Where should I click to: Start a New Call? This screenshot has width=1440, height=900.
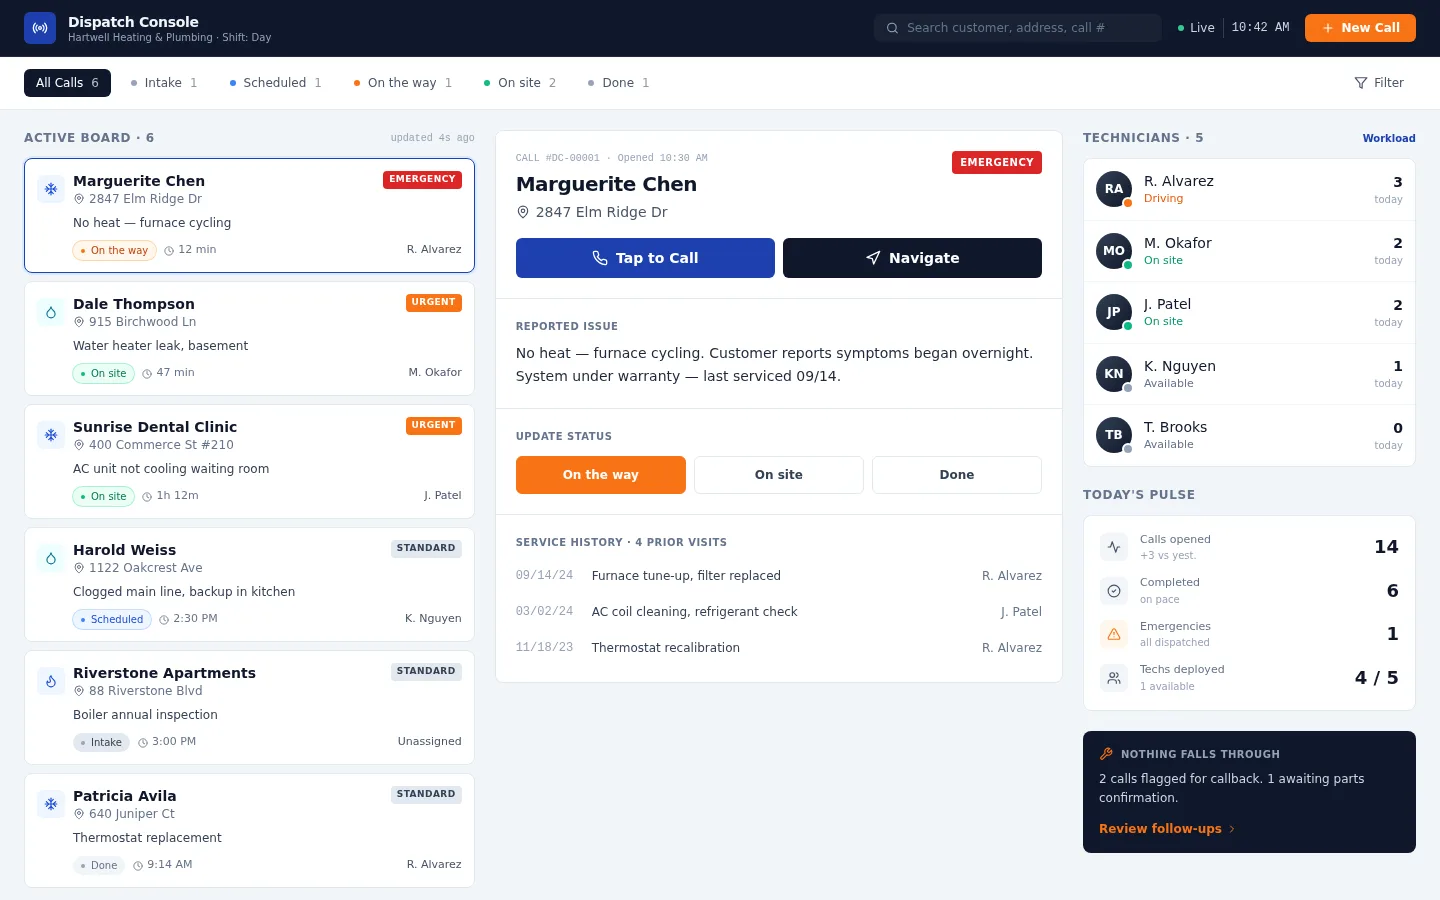click(1360, 28)
